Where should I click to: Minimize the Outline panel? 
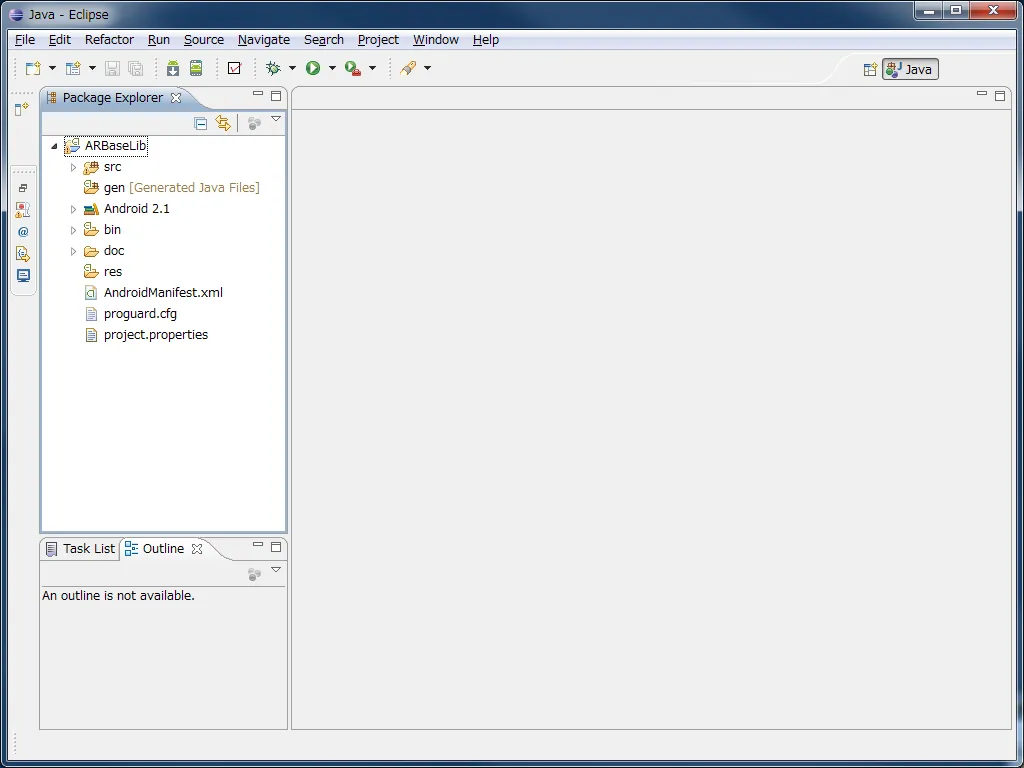click(258, 545)
